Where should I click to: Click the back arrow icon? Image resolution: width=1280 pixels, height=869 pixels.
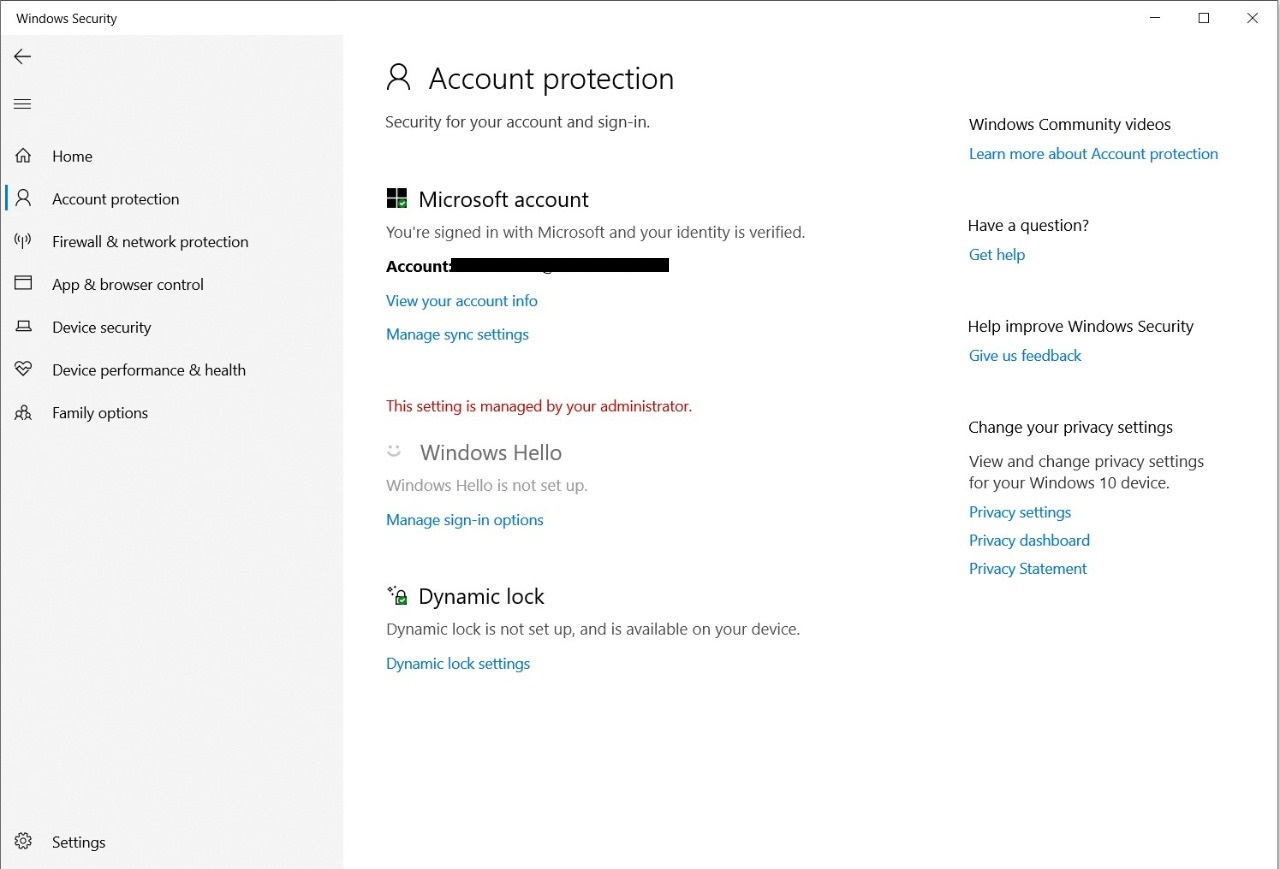(23, 57)
